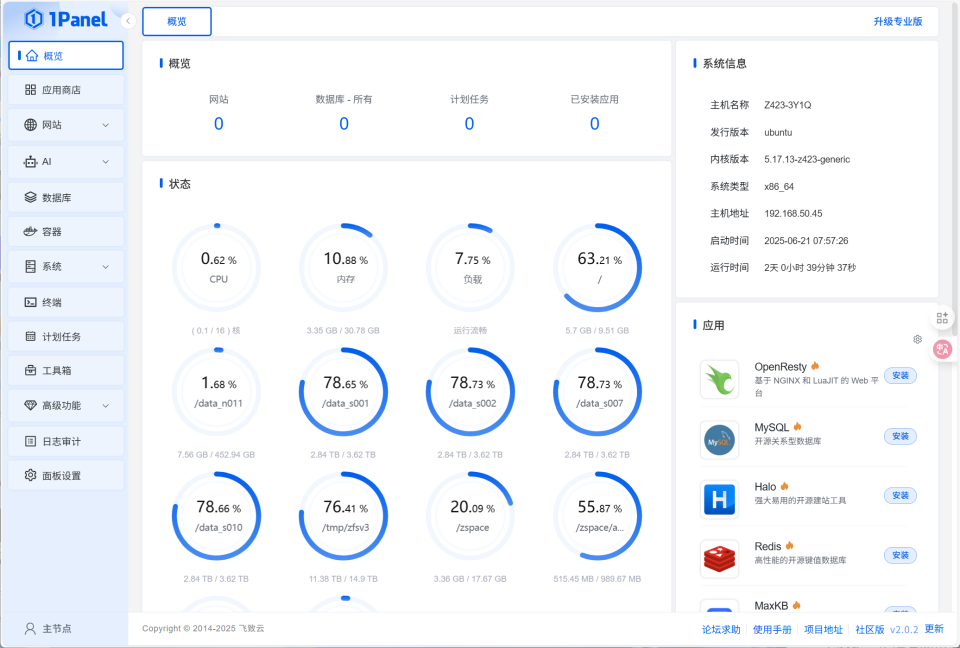Click the Redis app icon

[x=719, y=559]
